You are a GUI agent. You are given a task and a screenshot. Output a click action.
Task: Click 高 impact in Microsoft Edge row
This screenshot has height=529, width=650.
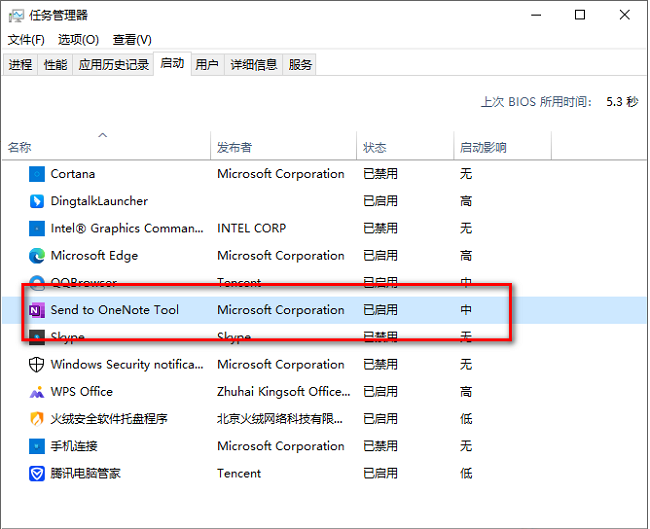tap(466, 256)
